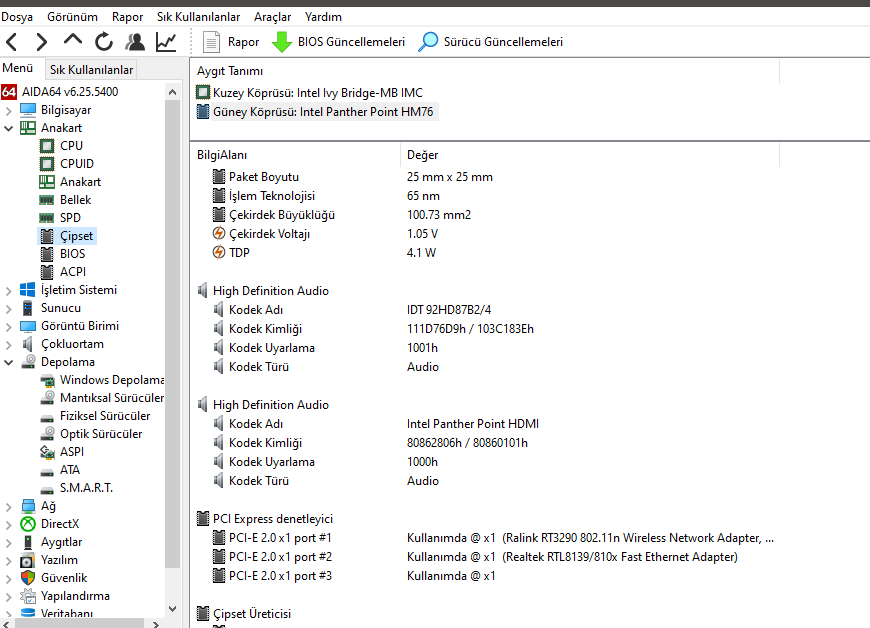Switch to the Sık Kullanılanlar tab
This screenshot has width=870, height=628.
pyautogui.click(x=92, y=70)
